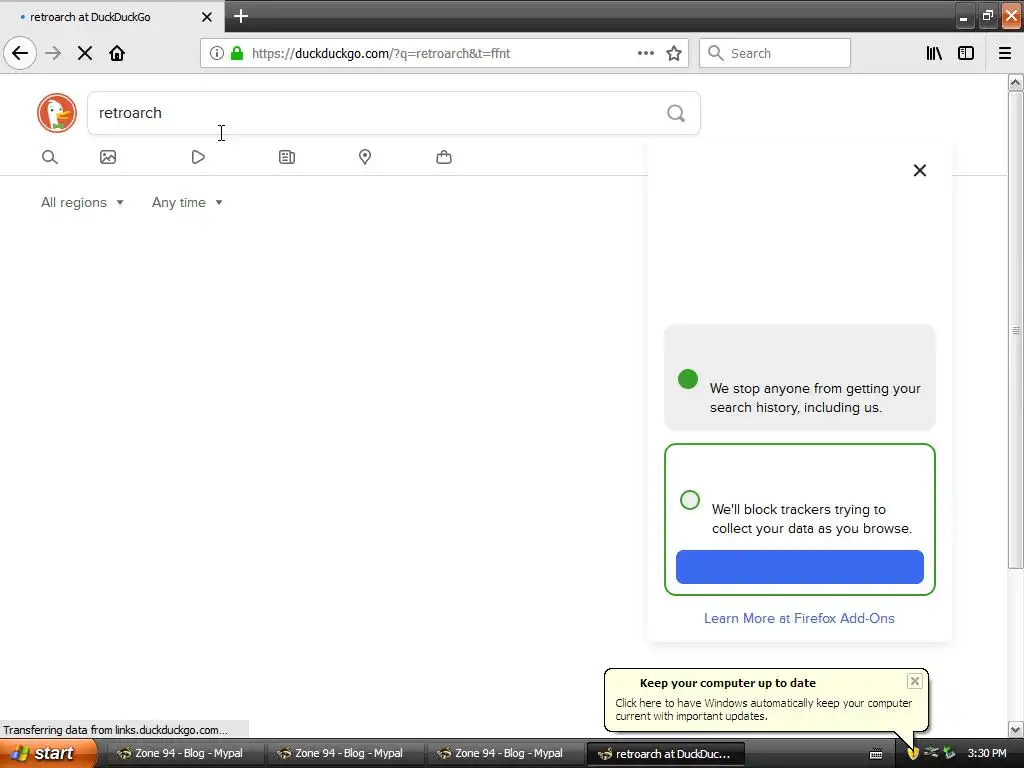The height and width of the screenshot is (768, 1024).
Task: Switch to the Maps results pin icon
Action: pyautogui.click(x=365, y=157)
